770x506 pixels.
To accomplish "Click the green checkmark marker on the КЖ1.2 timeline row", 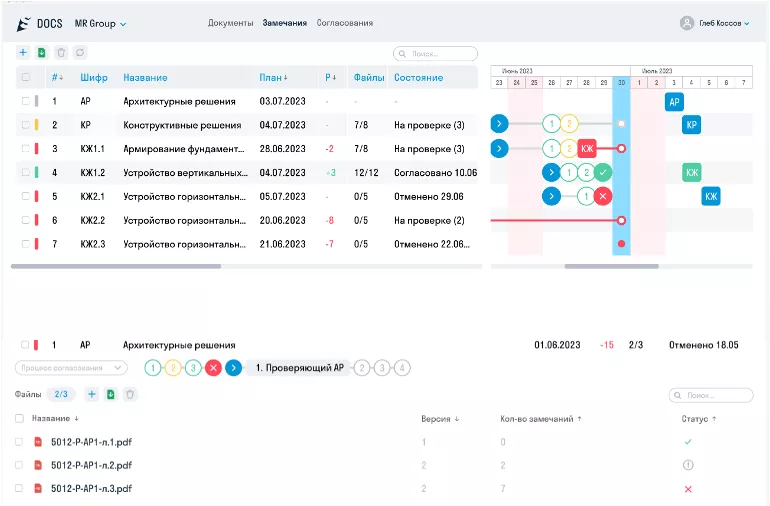I will click(602, 172).
